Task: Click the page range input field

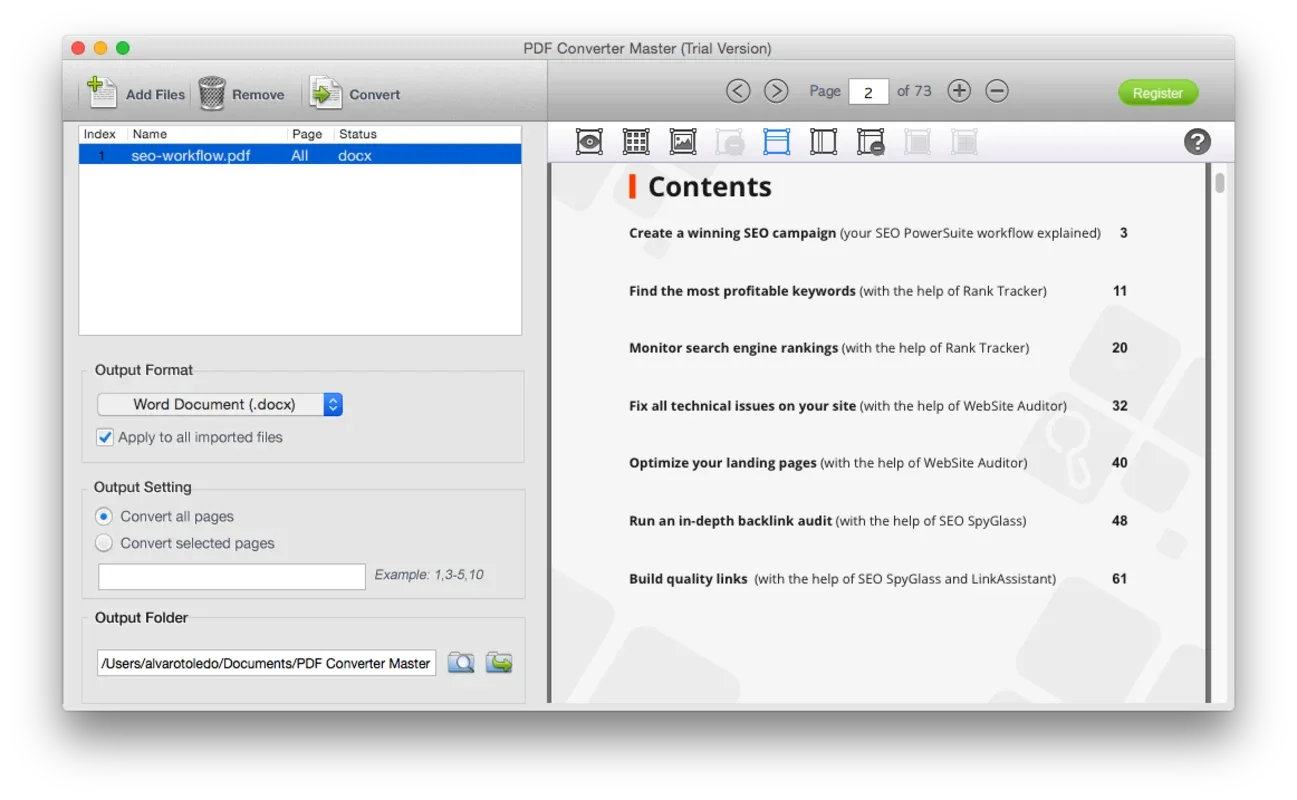Action: point(232,576)
